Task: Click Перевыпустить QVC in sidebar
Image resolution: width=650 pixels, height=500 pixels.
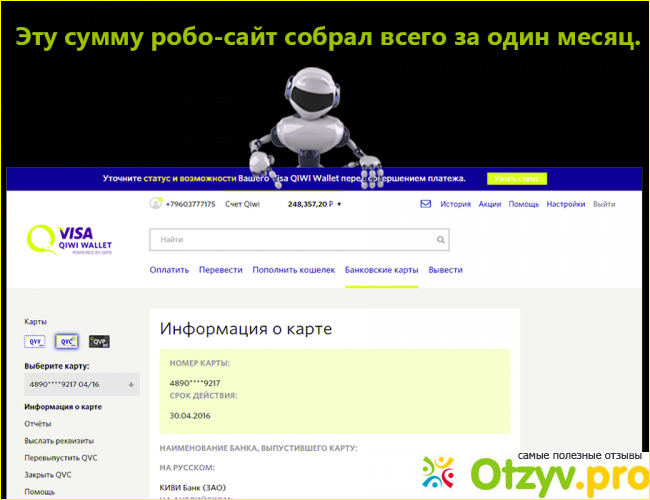Action: (x=59, y=458)
